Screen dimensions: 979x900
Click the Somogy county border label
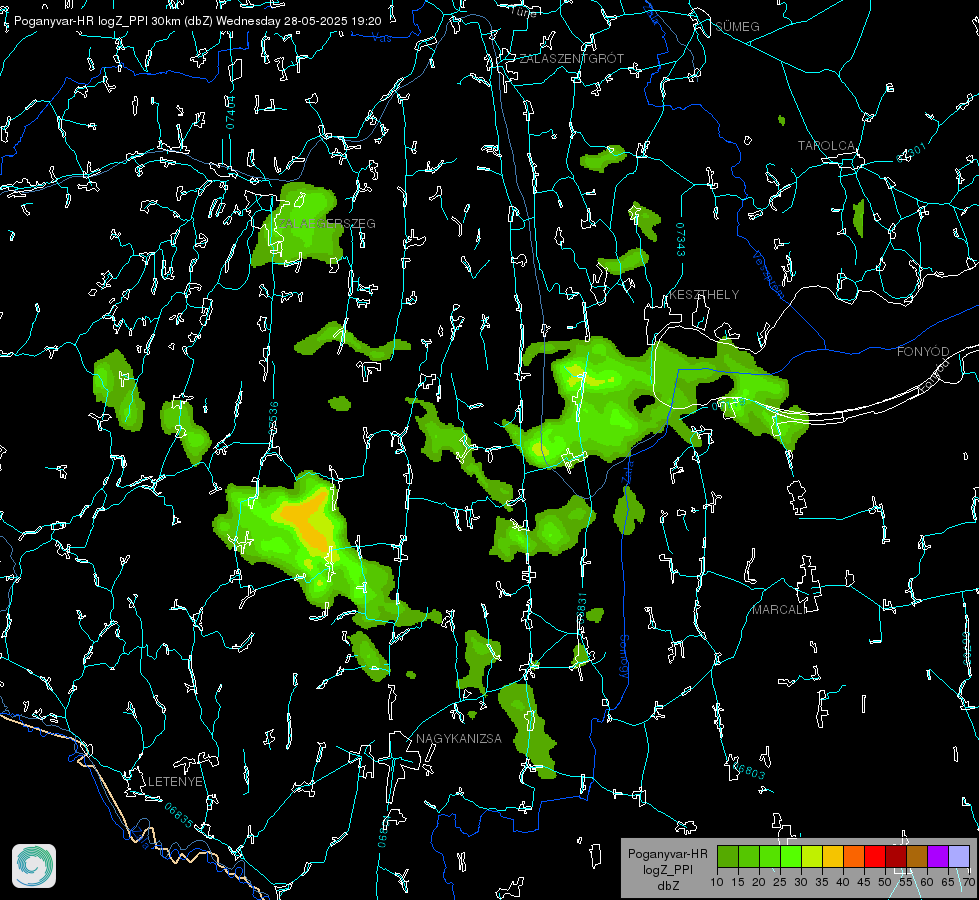[624, 658]
